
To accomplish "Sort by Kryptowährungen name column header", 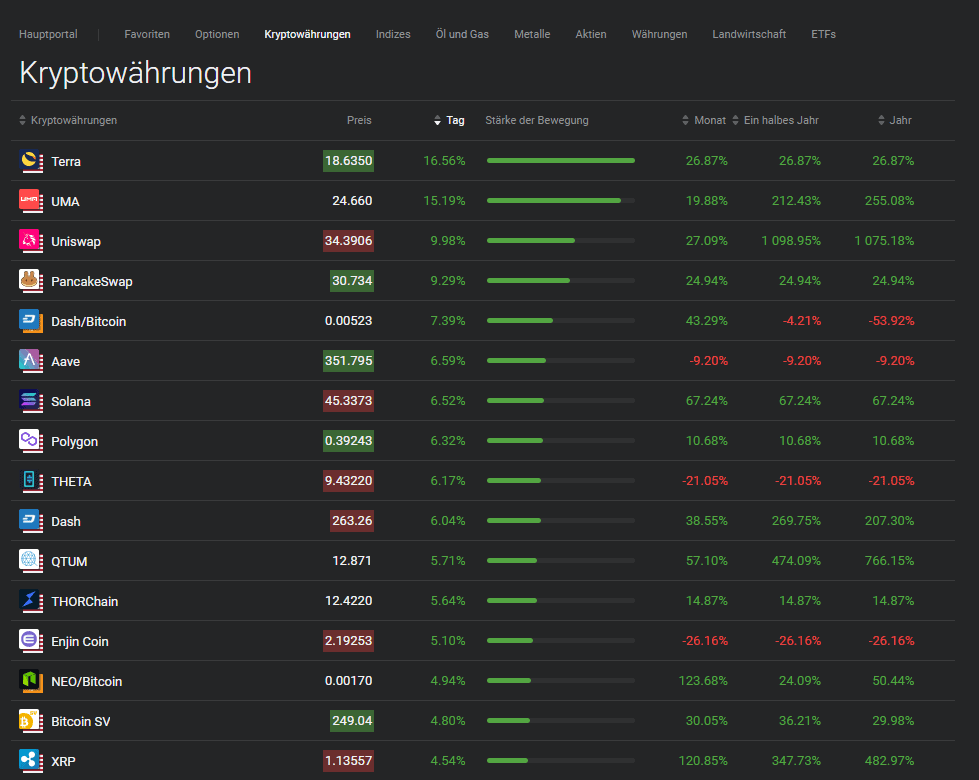I will click(73, 121).
